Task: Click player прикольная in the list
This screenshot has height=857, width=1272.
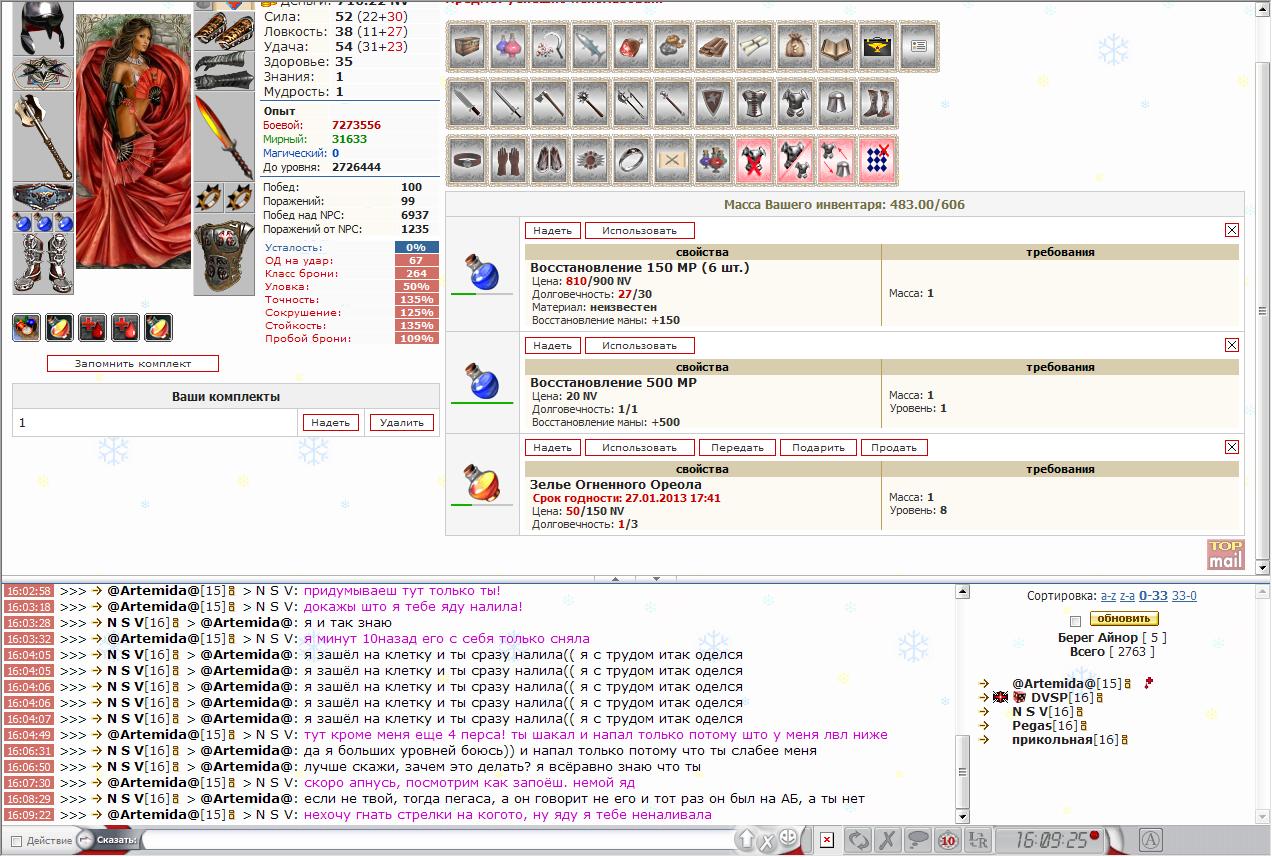Action: [1051, 739]
